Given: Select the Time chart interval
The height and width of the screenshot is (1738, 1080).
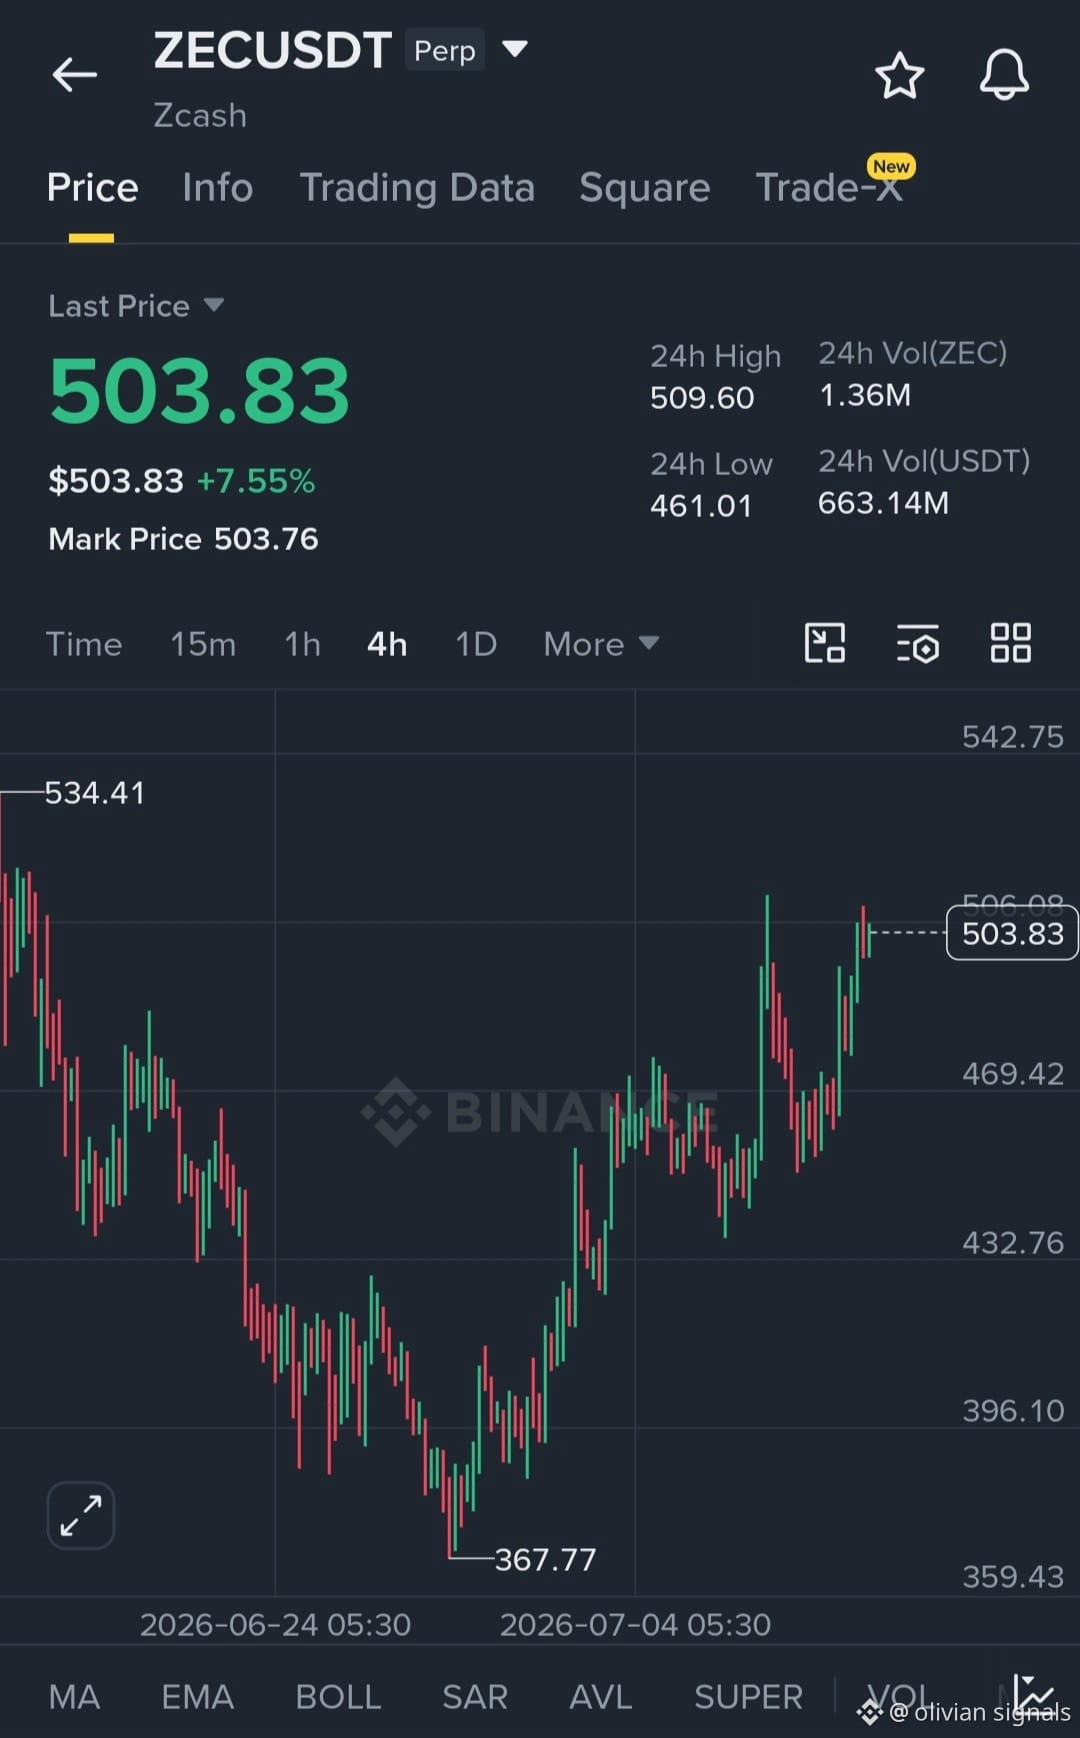Looking at the screenshot, I should 84,644.
